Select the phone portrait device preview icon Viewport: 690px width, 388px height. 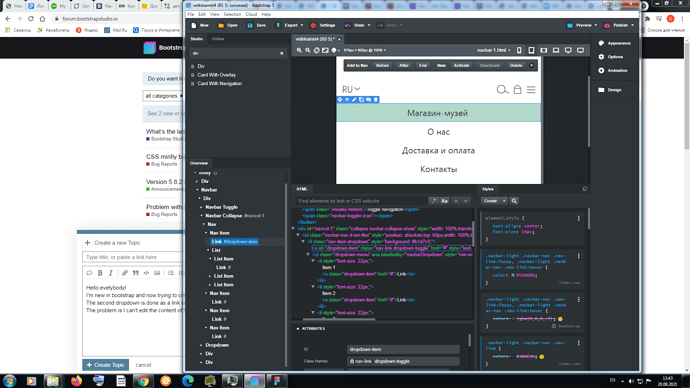pos(519,50)
